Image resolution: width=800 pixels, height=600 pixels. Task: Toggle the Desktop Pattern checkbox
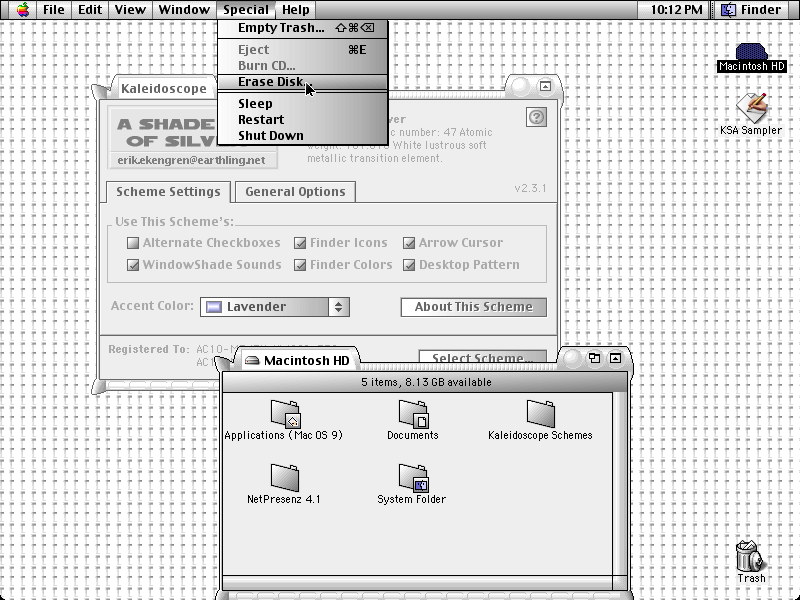(x=409, y=265)
